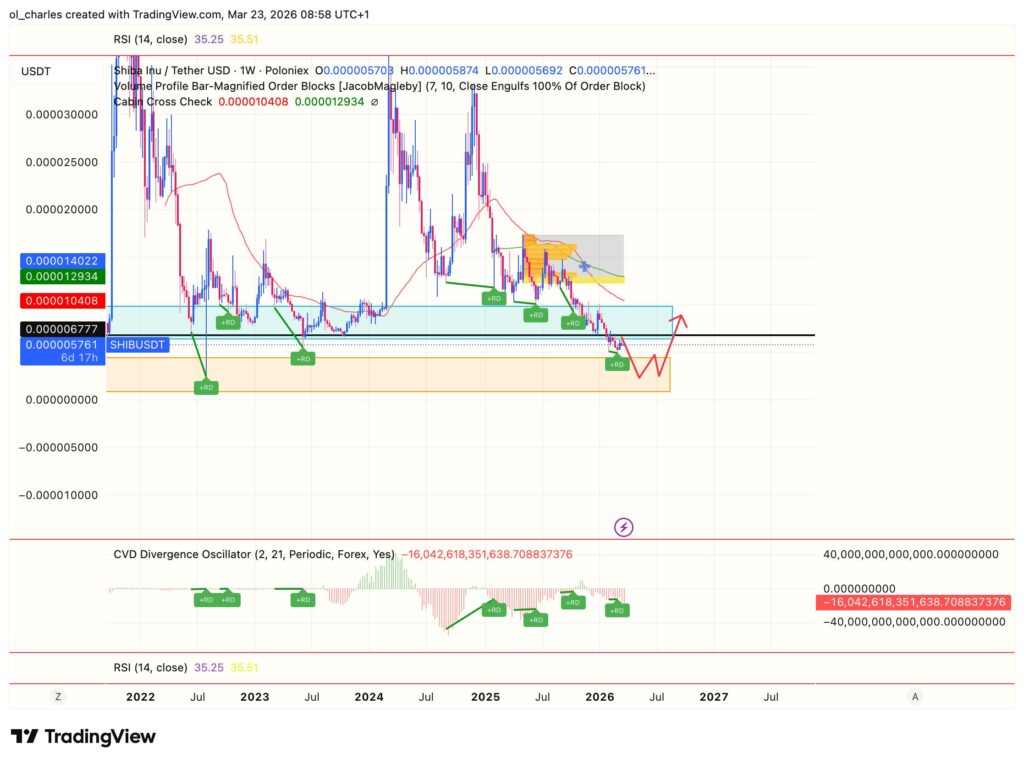Expand the bottom RSI (14, close) legend
The image size is (1024, 764).
[x=152, y=666]
